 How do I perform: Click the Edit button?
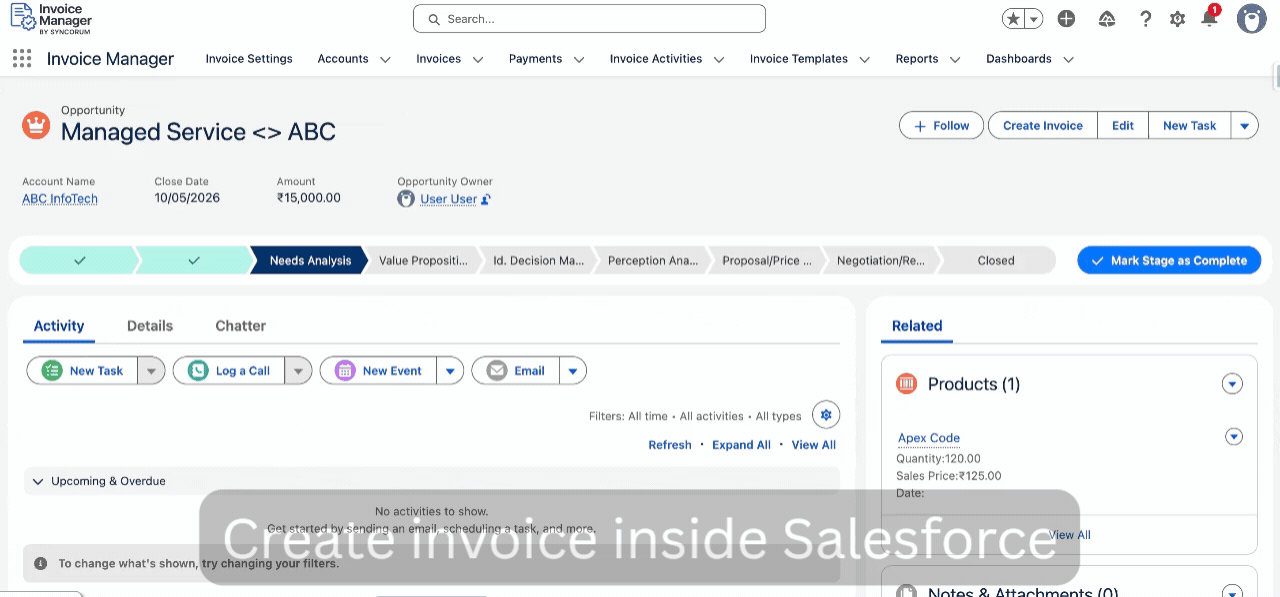(x=1123, y=126)
